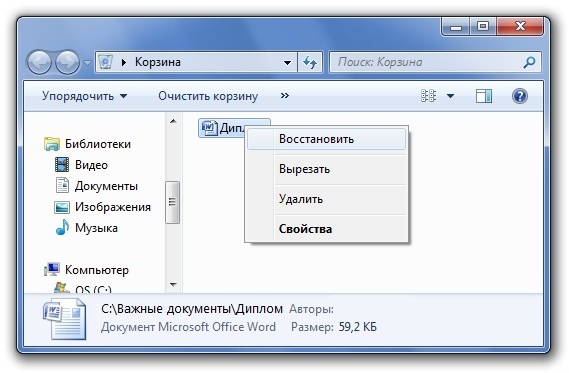Focus the Поиск: Корзина search field
569x373 pixels.
pyautogui.click(x=435, y=62)
